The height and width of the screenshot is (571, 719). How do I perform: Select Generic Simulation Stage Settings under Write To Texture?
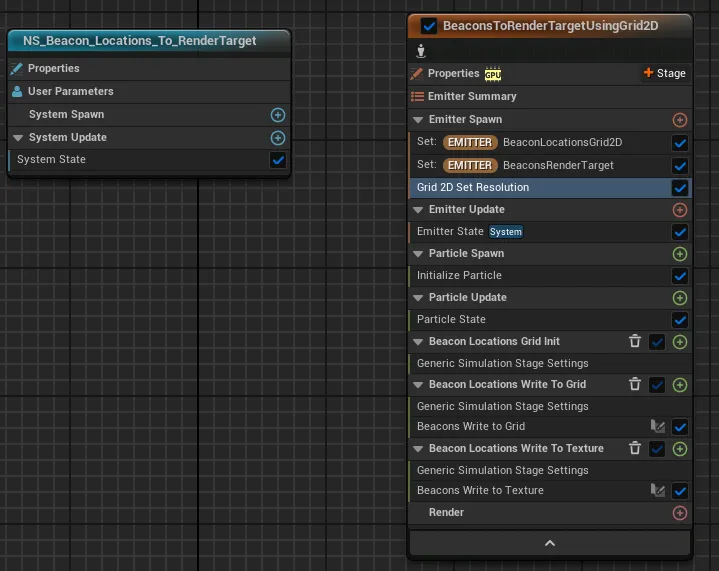pos(550,470)
